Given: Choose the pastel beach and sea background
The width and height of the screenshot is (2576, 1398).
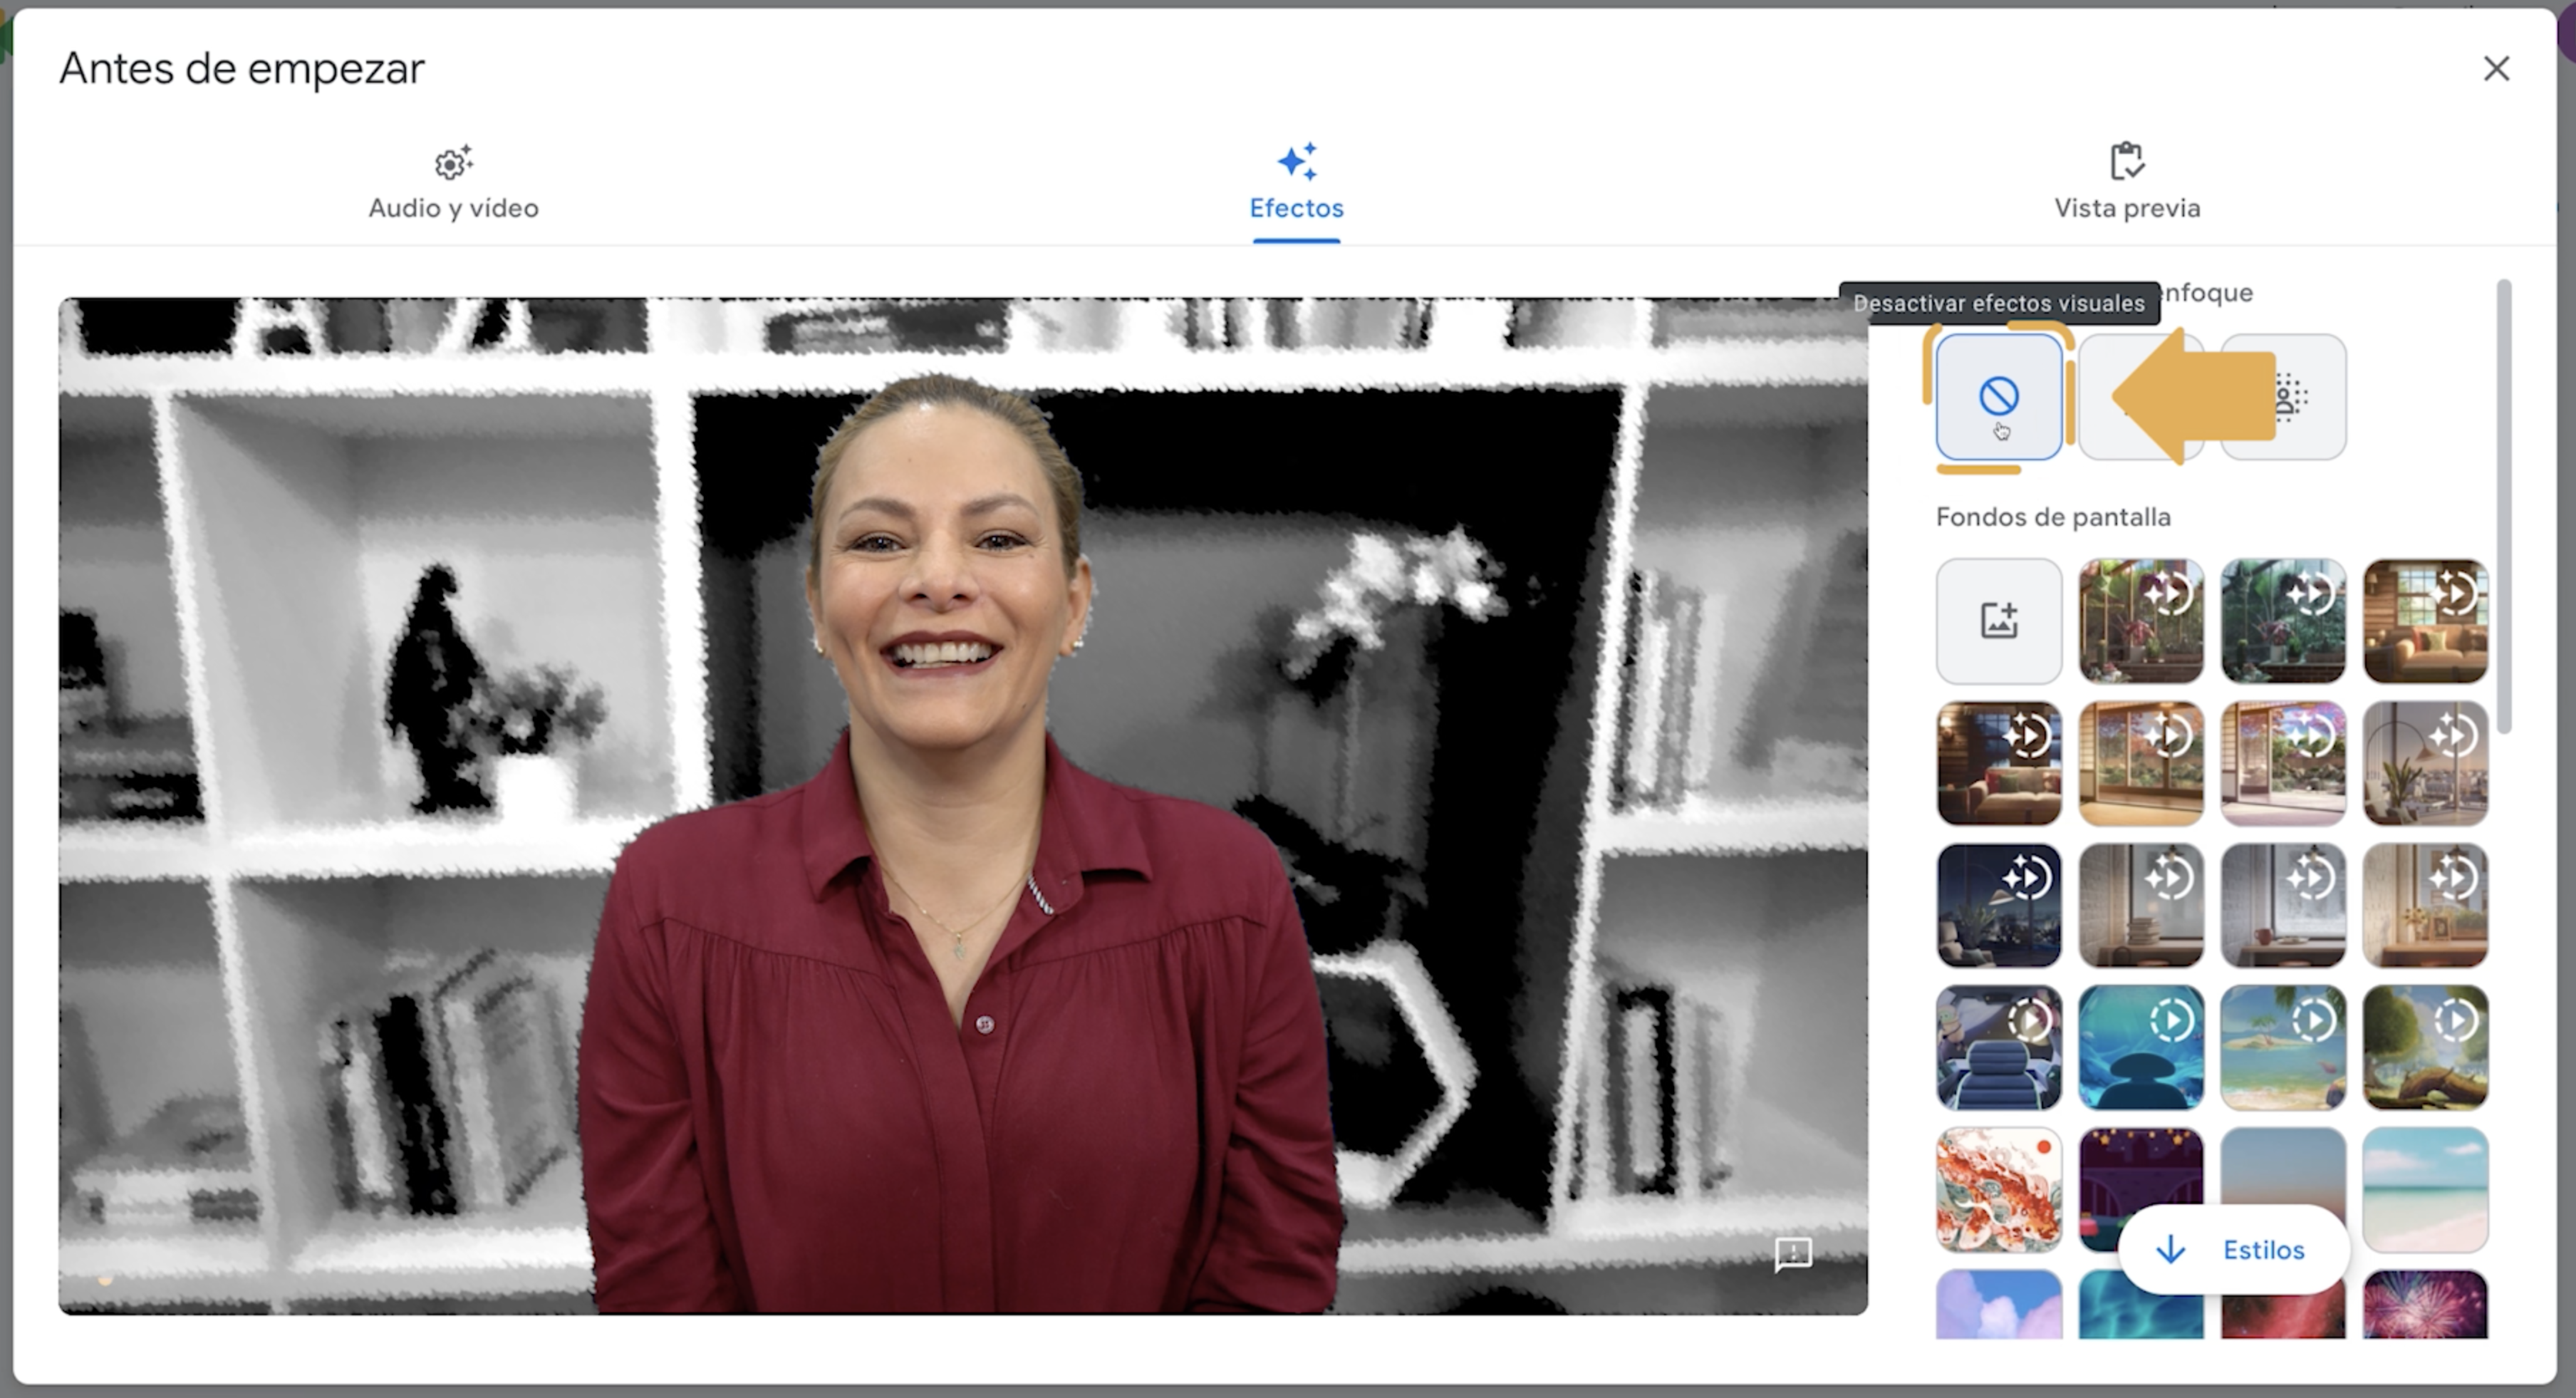Looking at the screenshot, I should (2425, 1189).
